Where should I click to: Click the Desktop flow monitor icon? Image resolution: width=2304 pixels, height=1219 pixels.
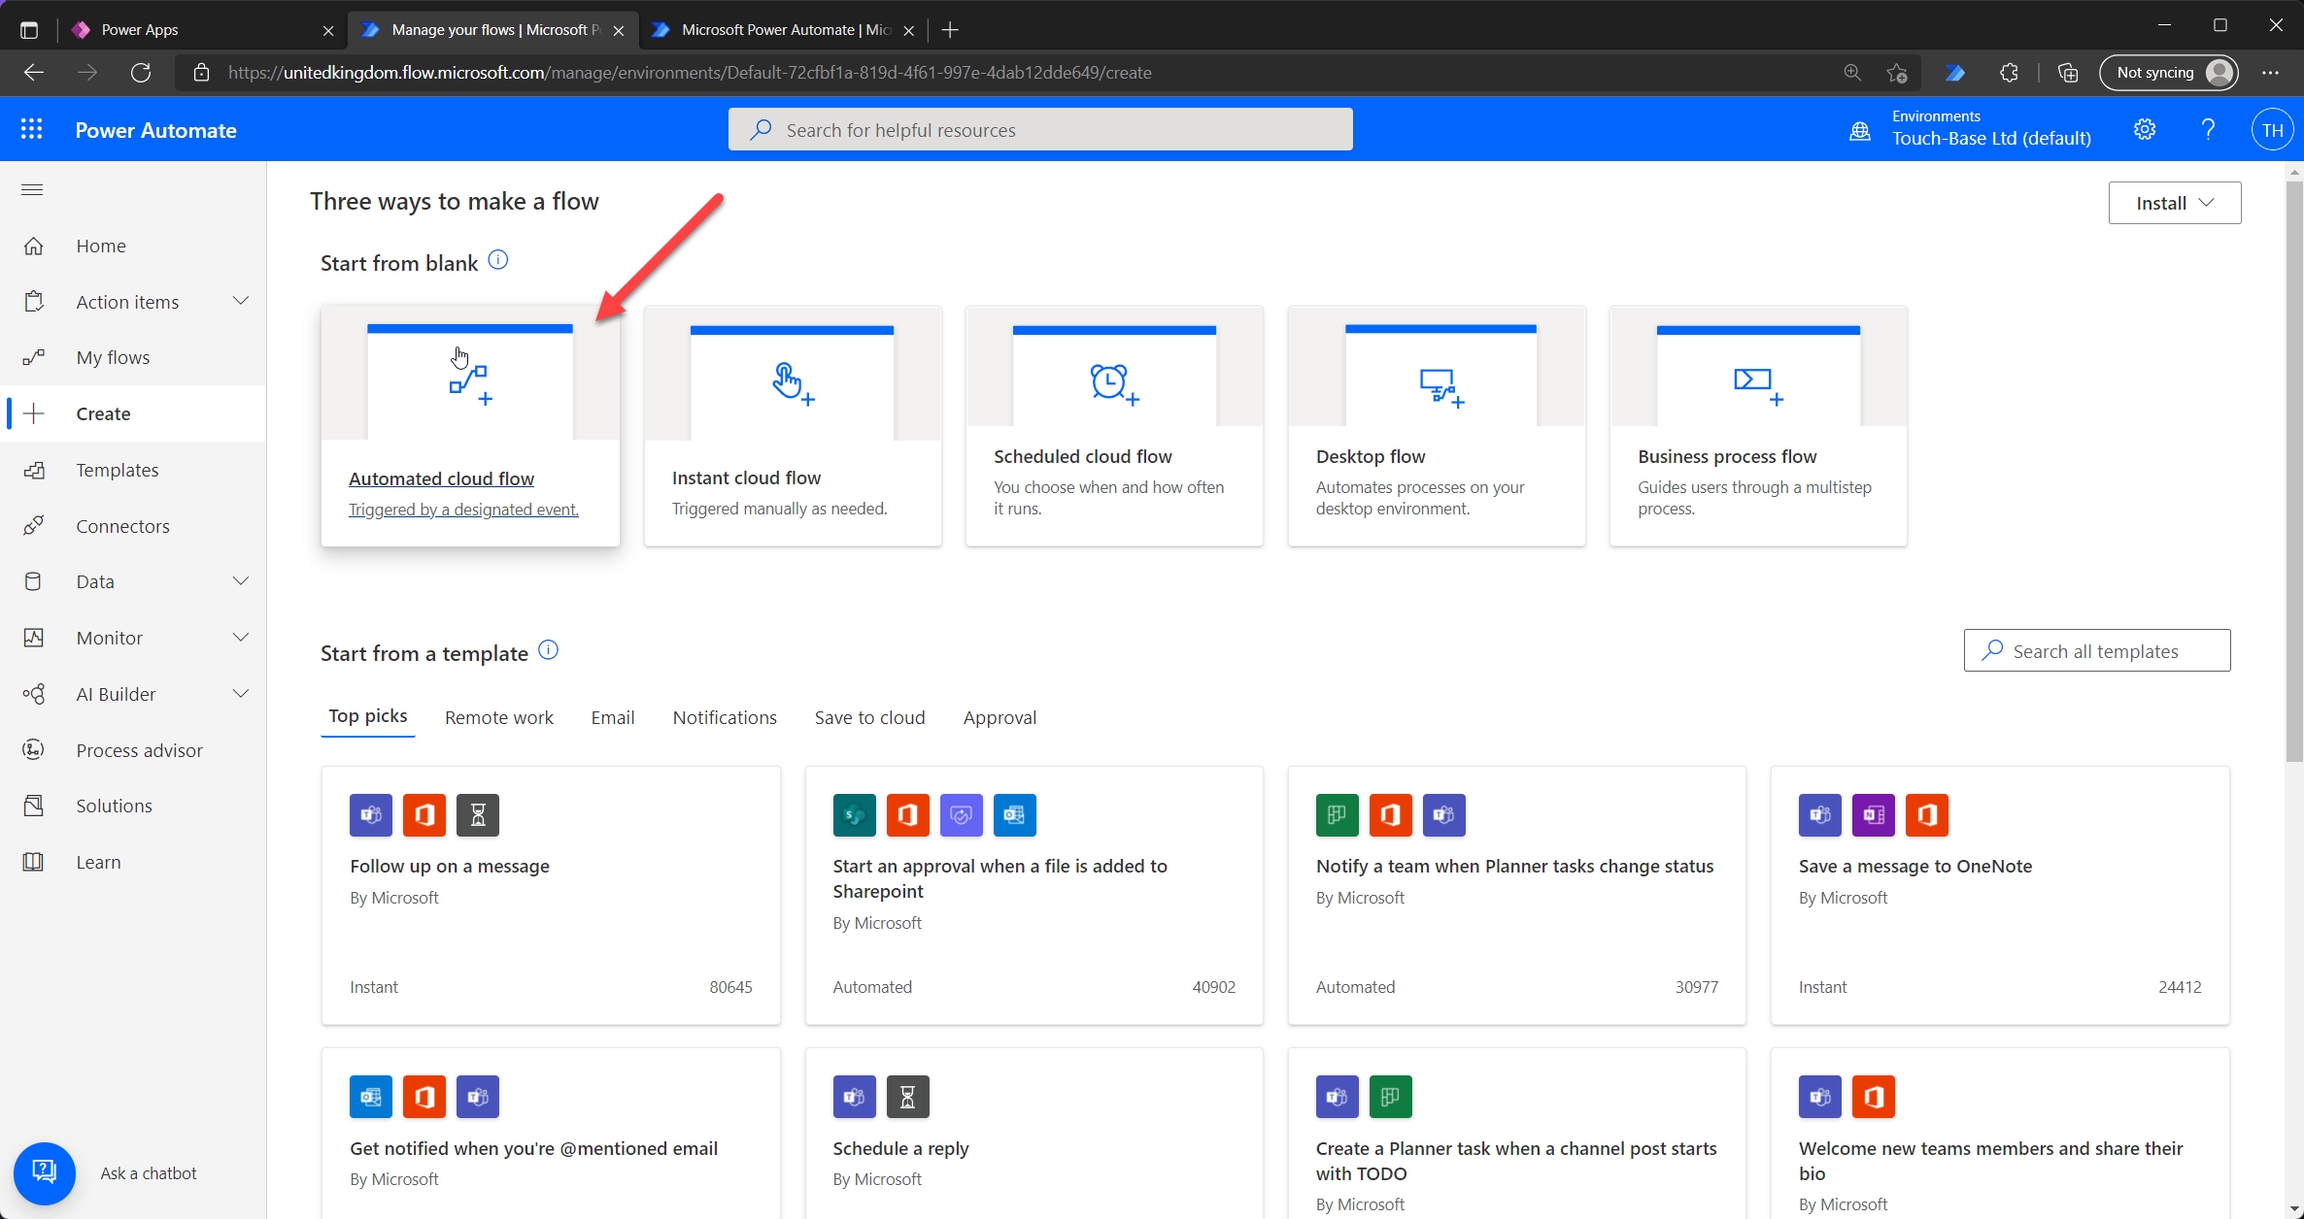(1441, 387)
